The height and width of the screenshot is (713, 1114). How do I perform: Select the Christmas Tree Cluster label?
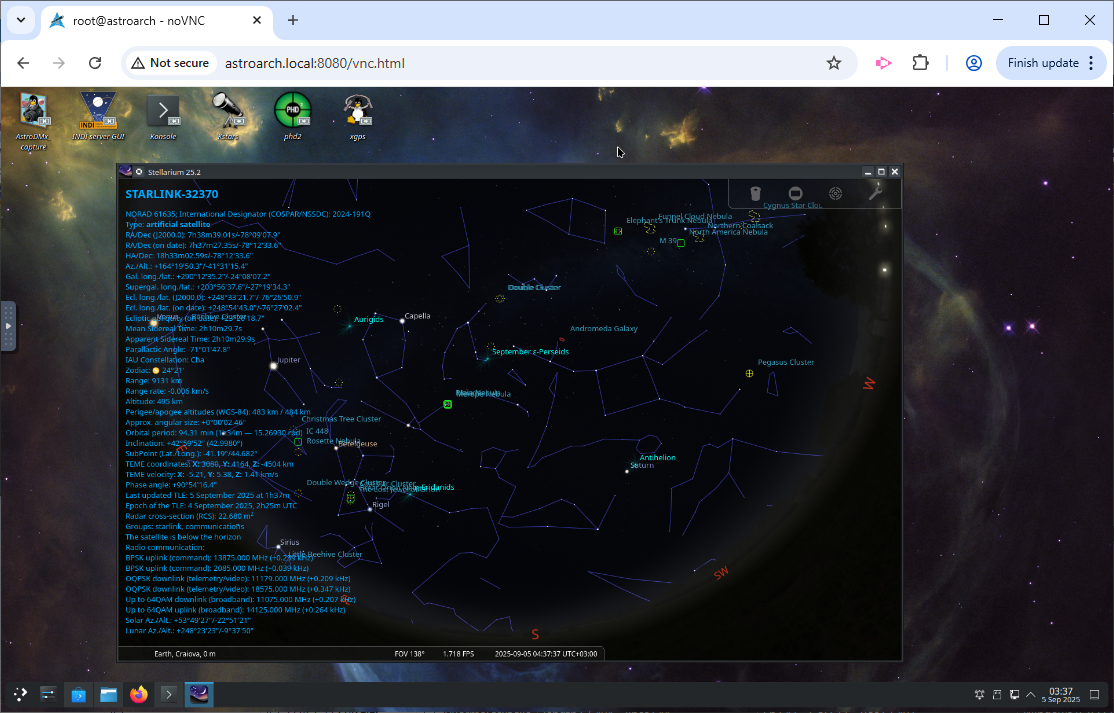341,419
